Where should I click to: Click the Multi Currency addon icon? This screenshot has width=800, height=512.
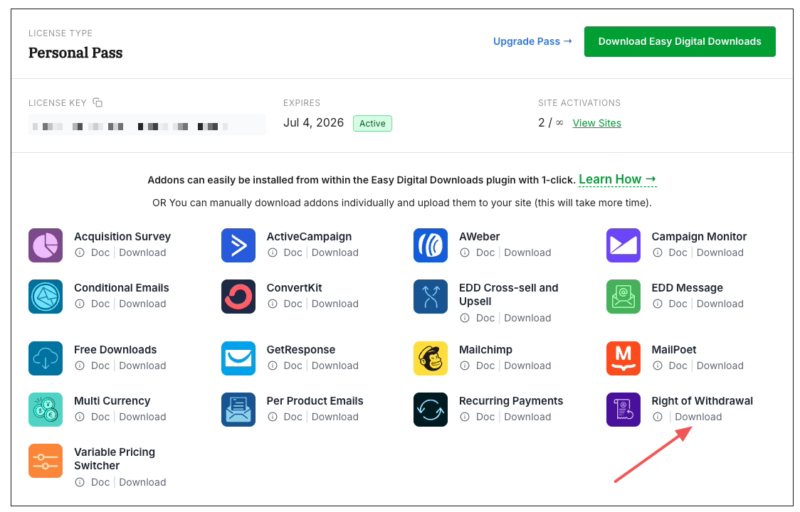45,409
